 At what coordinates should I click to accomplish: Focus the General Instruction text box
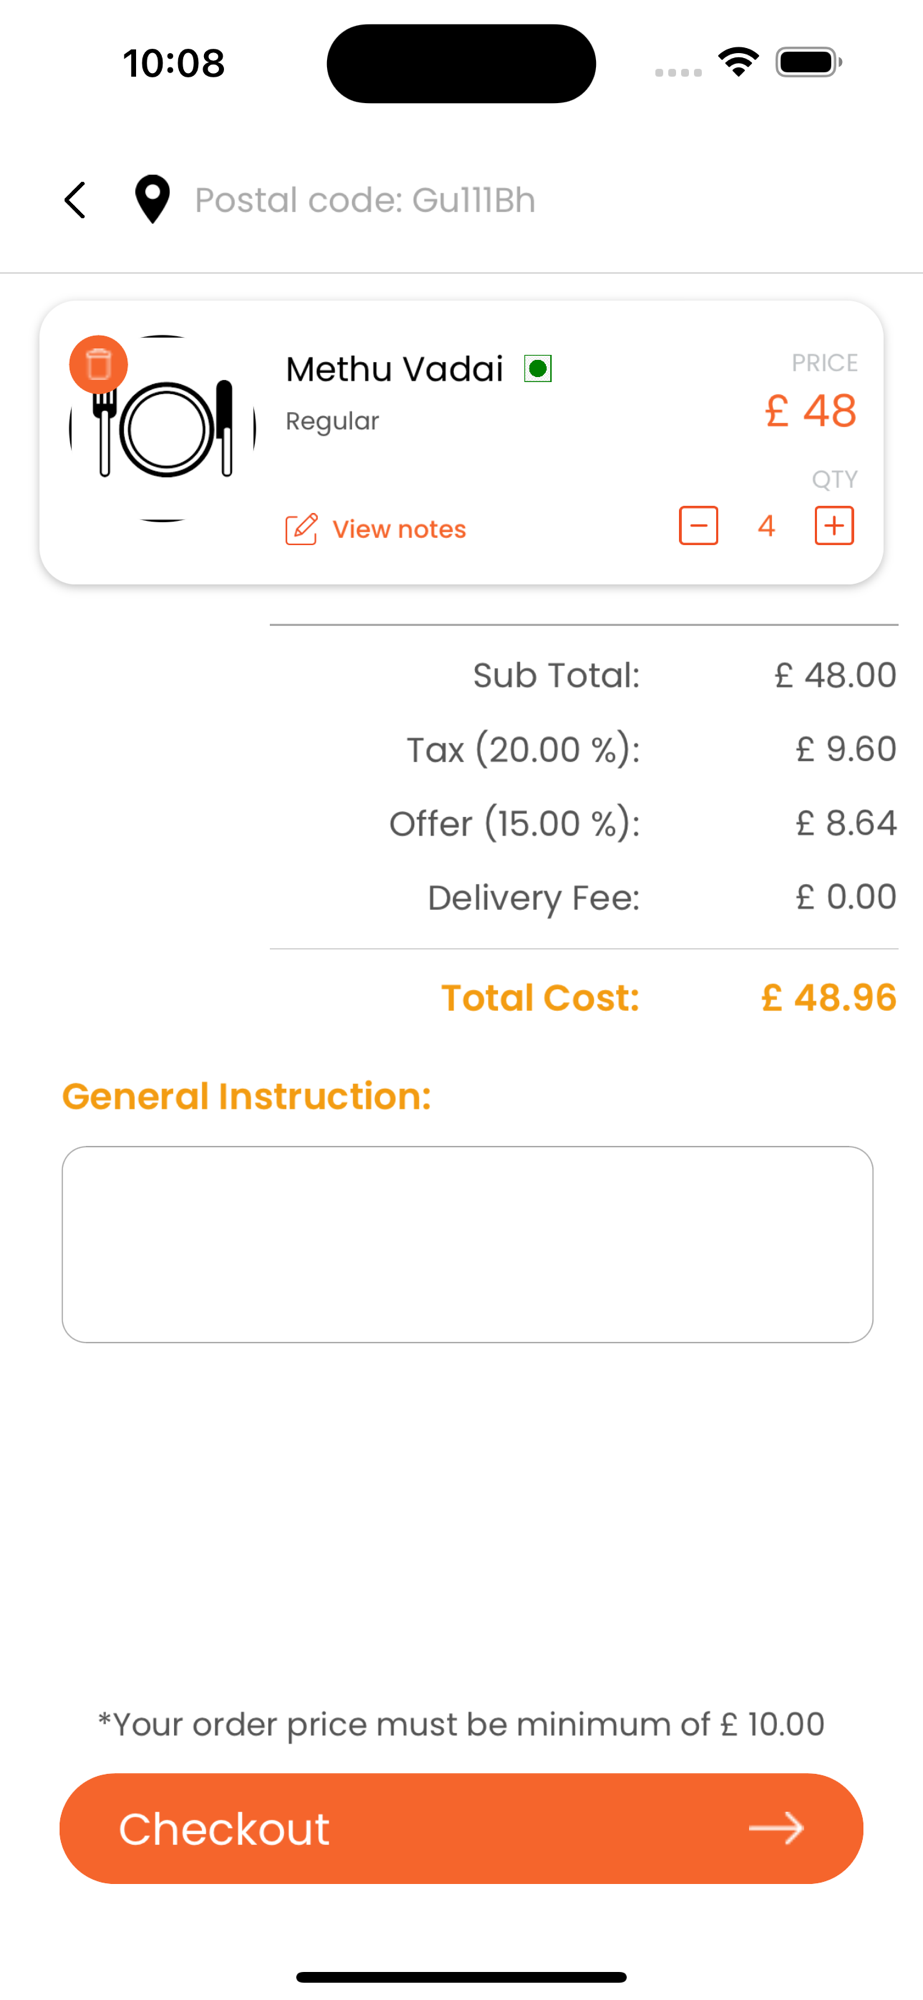pyautogui.click(x=467, y=1244)
